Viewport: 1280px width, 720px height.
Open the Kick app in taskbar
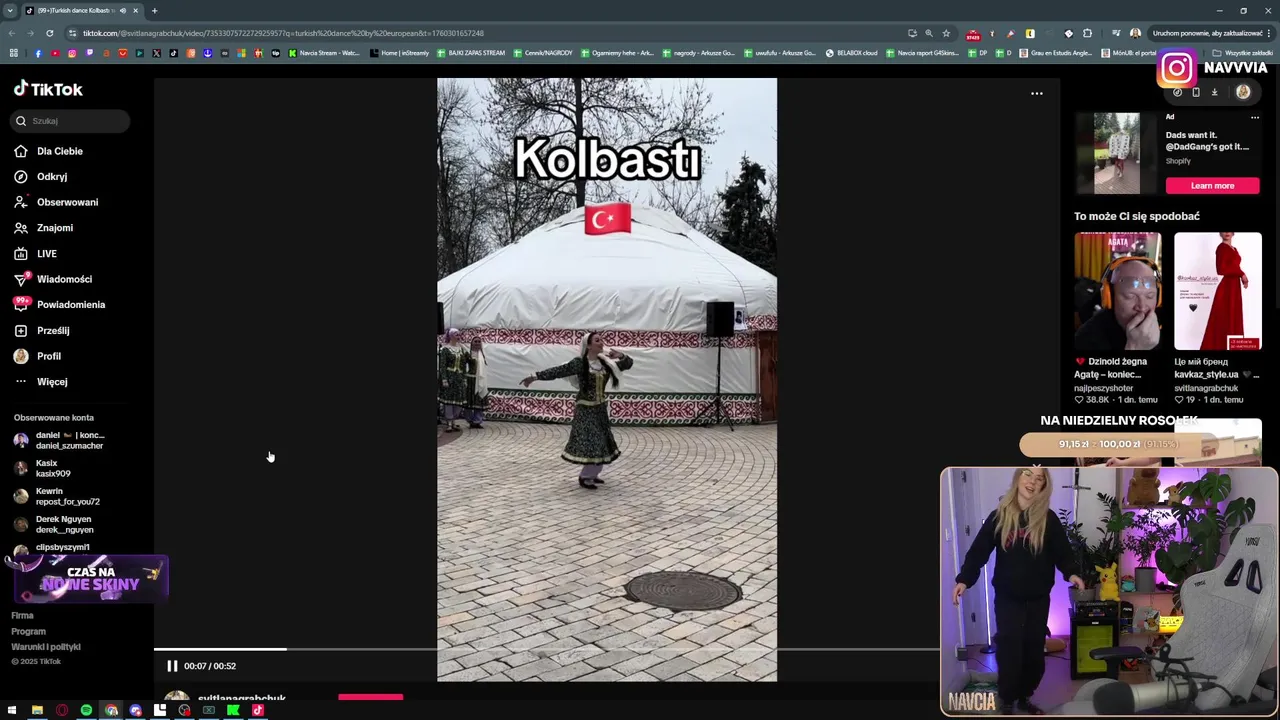(233, 711)
